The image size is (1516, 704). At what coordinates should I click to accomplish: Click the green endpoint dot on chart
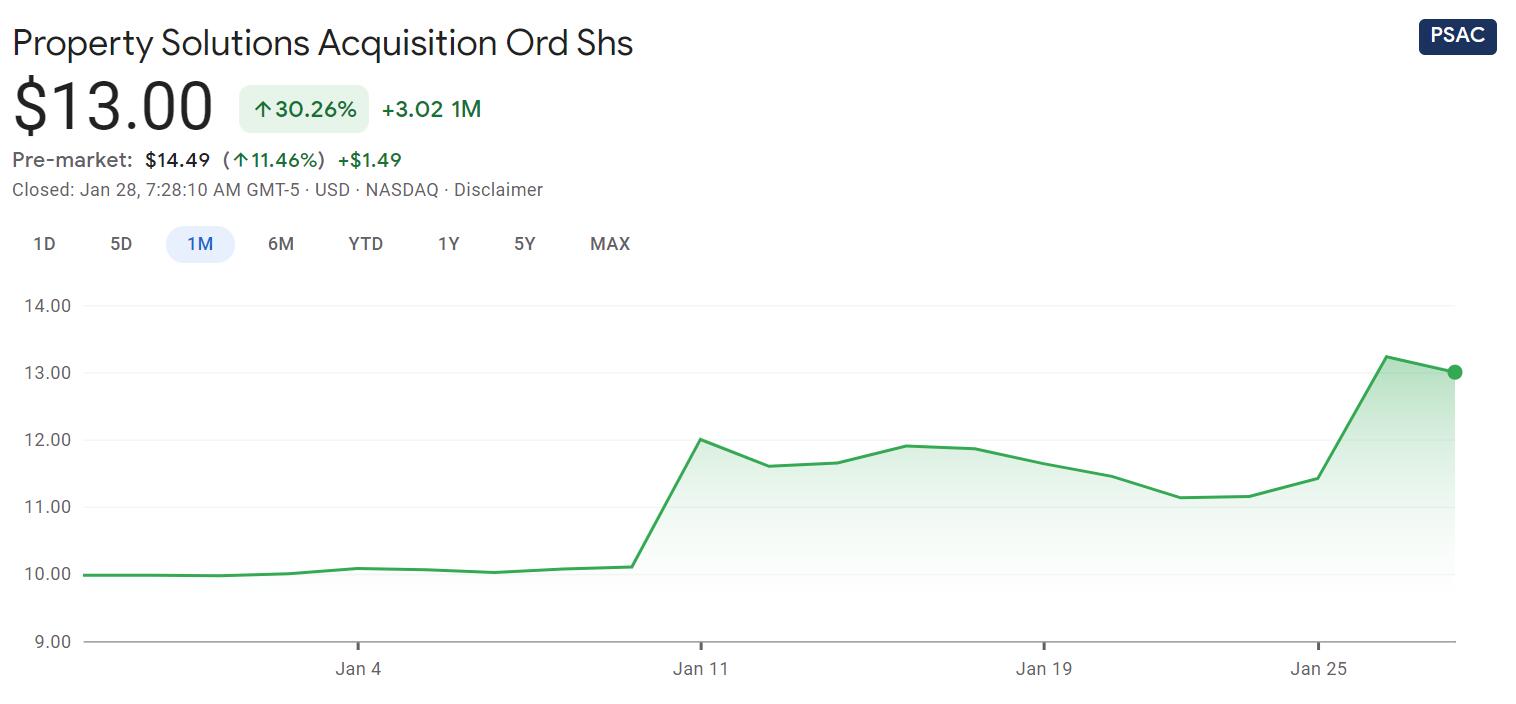[x=1455, y=372]
